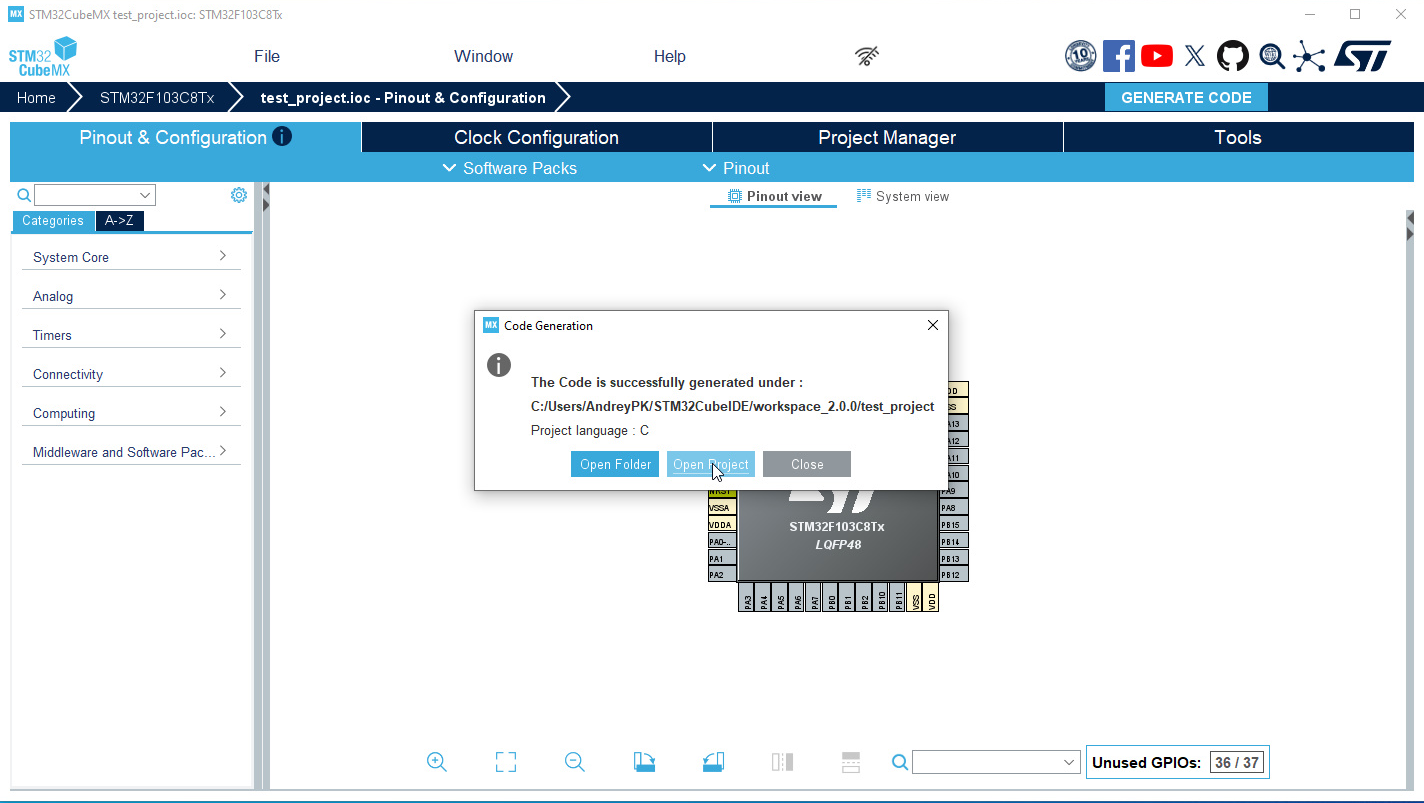The image size is (1424, 803).
Task: Expand the System Core category
Action: click(x=131, y=257)
